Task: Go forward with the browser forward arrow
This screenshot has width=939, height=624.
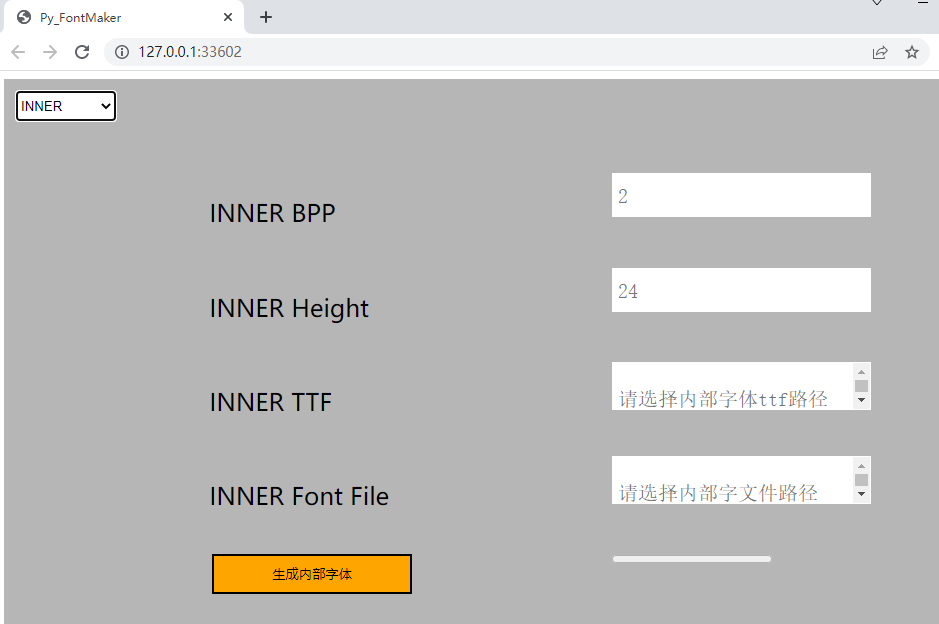Action: [50, 52]
